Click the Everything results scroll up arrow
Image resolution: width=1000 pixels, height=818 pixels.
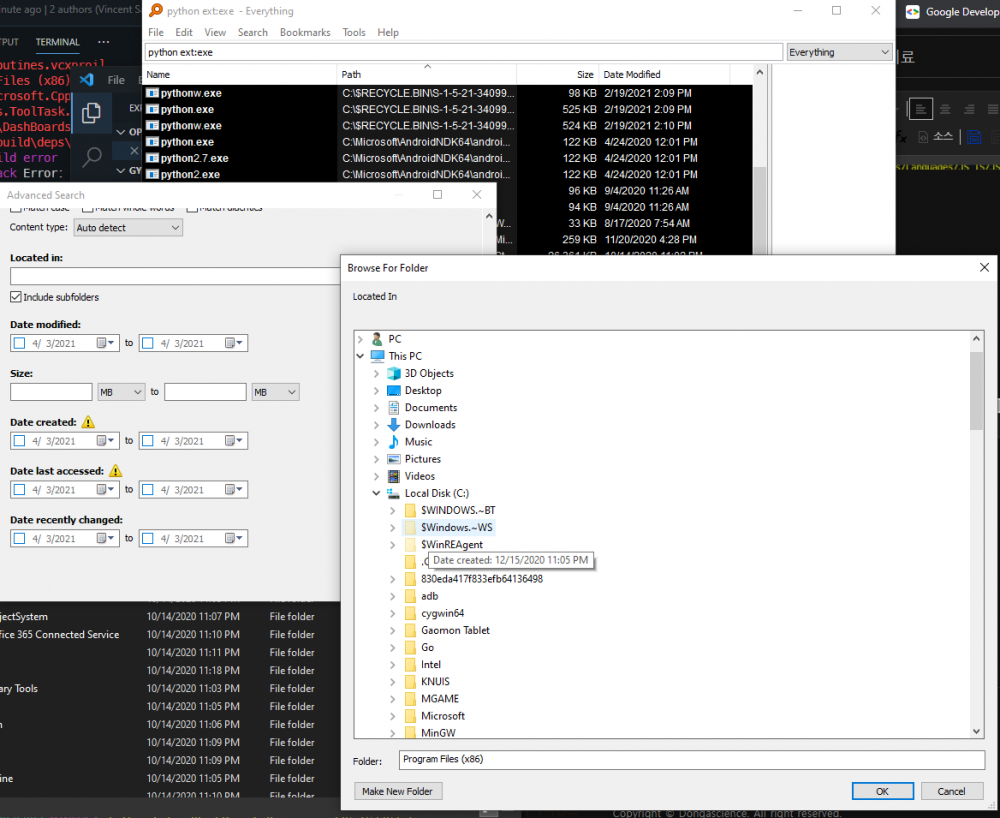tap(760, 73)
